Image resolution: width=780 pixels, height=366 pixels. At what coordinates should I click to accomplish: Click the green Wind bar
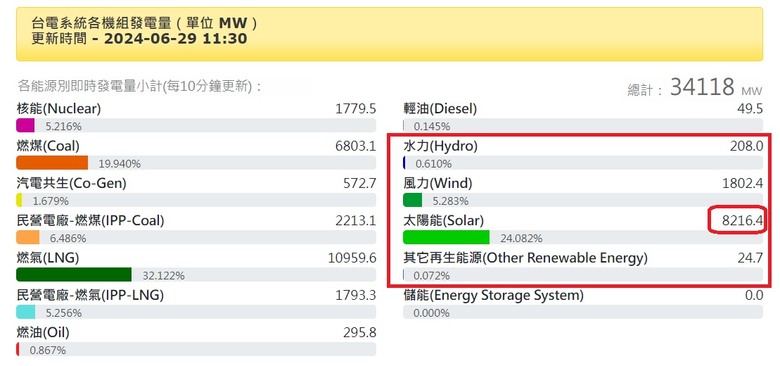[412, 200]
